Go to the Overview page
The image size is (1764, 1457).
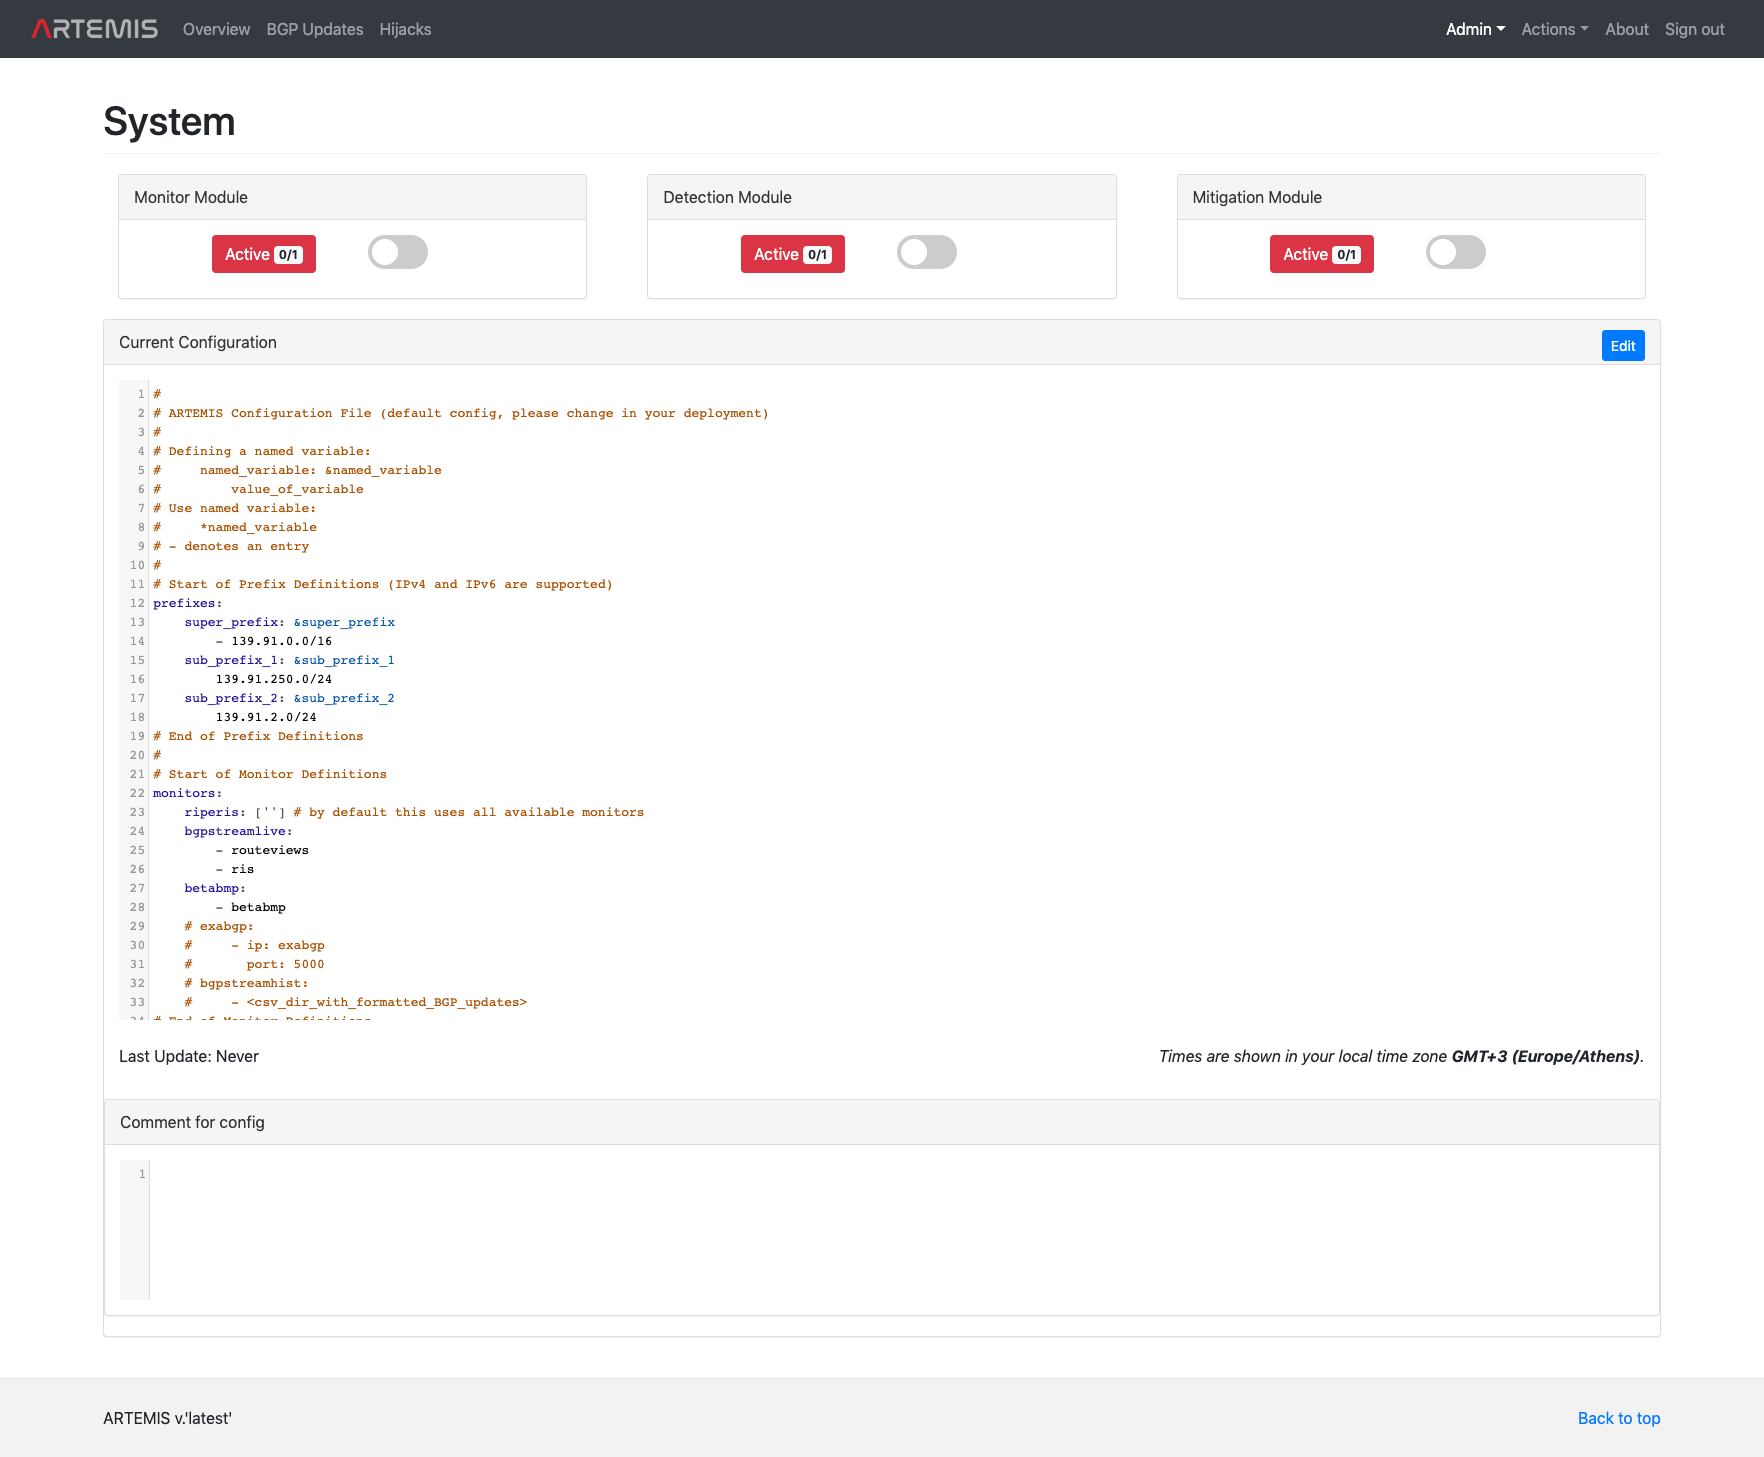pos(216,29)
